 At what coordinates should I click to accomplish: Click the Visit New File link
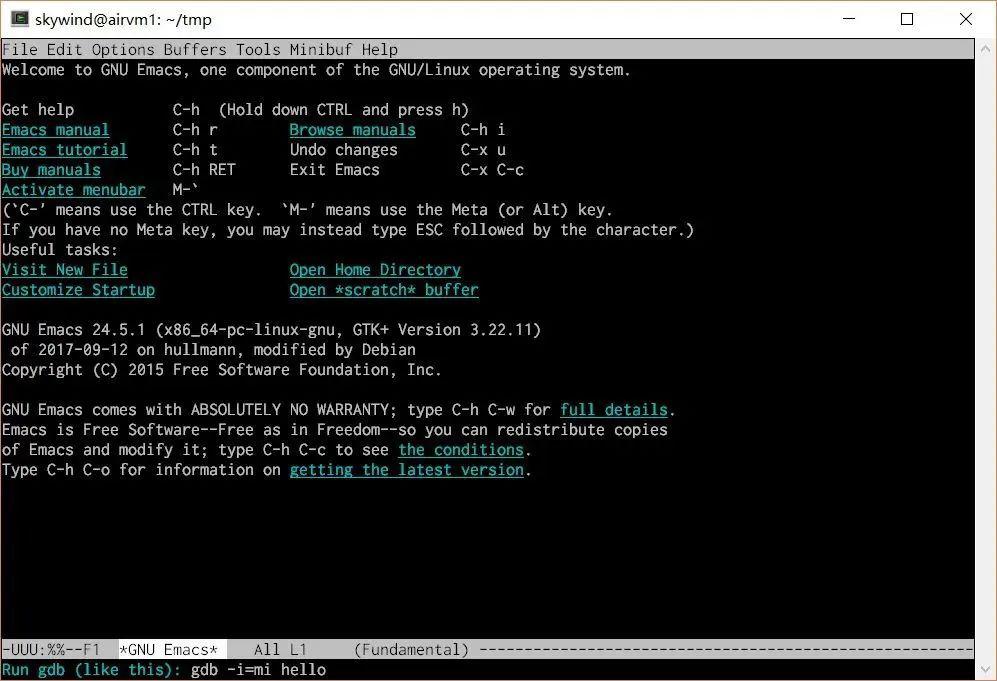[64, 270]
